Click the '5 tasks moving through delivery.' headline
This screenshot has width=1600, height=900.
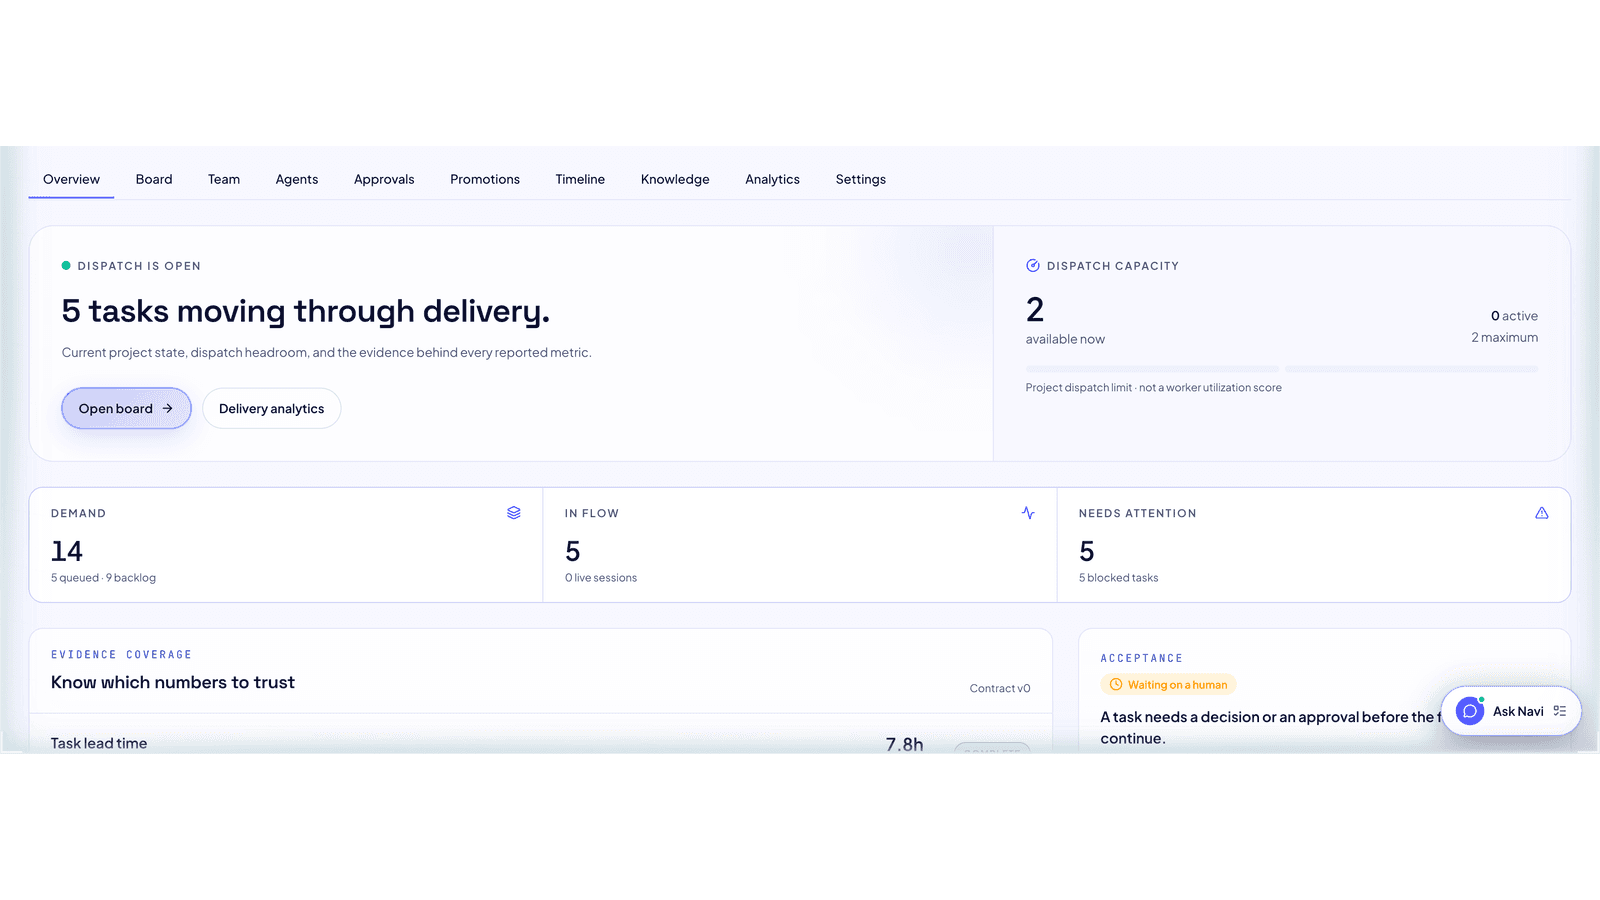[x=306, y=311]
